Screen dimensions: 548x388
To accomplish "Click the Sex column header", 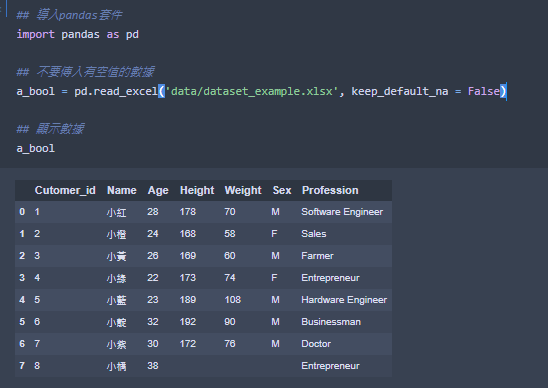I will (282, 190).
